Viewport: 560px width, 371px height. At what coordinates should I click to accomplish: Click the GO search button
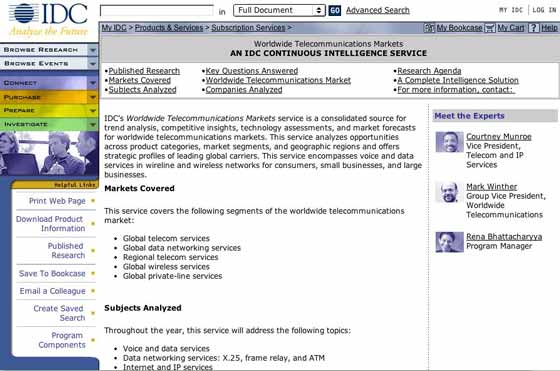(334, 10)
